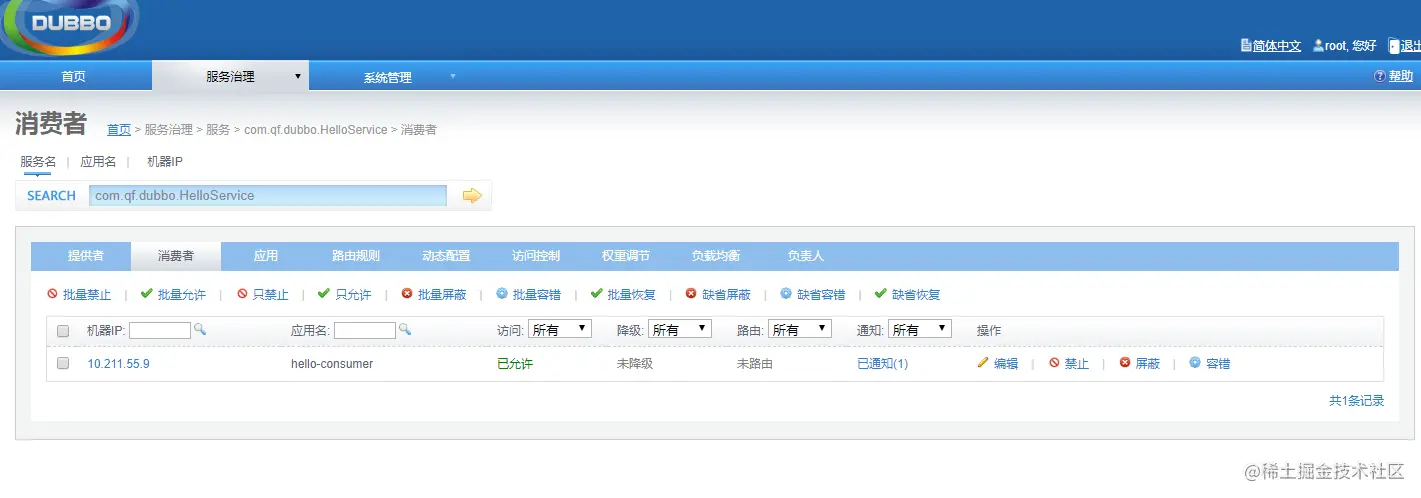Open the 访问 filter dropdown
Viewport: 1421px width, 498px height.
click(560, 329)
